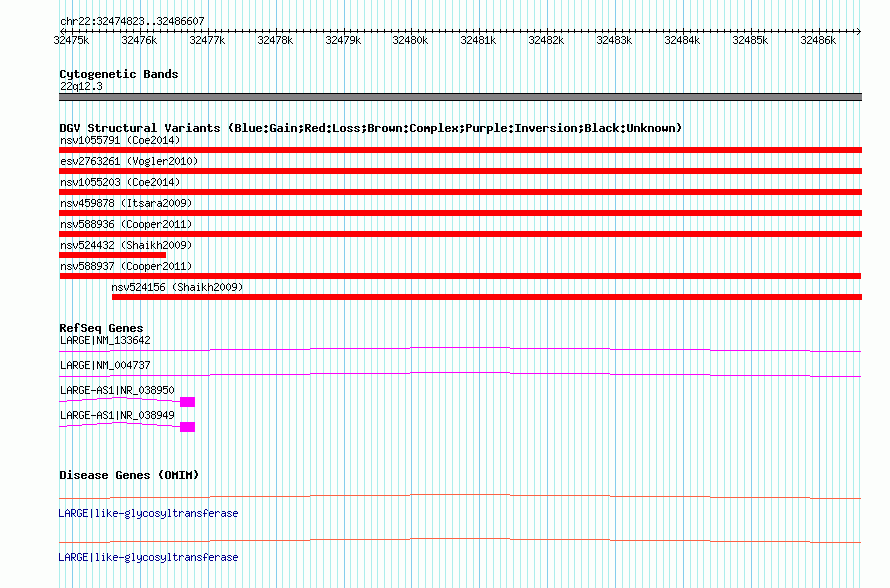Image resolution: width=890 pixels, height=588 pixels.
Task: Click the 32481k ruler tick label
Action: pos(478,40)
